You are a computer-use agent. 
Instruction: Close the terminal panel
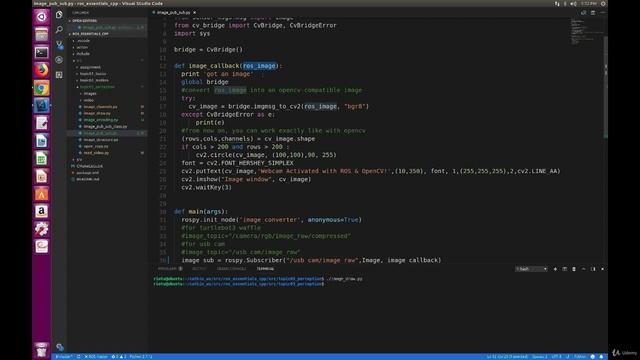click(602, 269)
